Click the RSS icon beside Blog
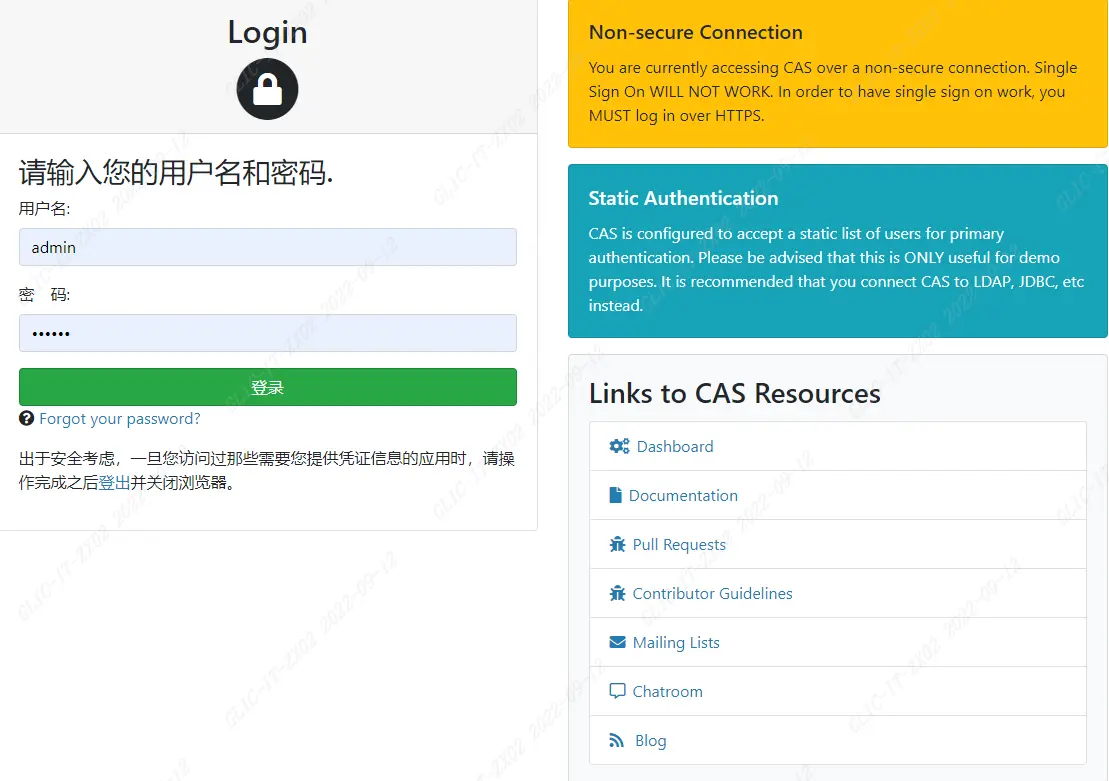The image size is (1109, 781). tap(616, 740)
